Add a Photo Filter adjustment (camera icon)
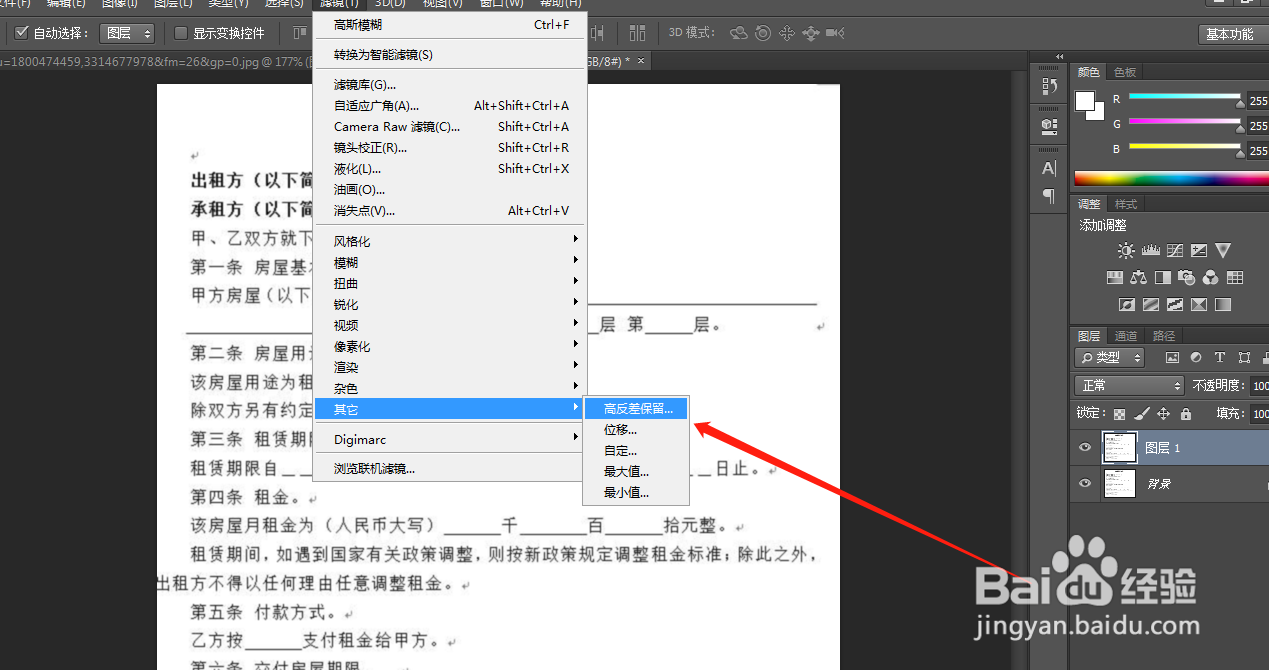This screenshot has height=670, width=1269. click(1187, 278)
